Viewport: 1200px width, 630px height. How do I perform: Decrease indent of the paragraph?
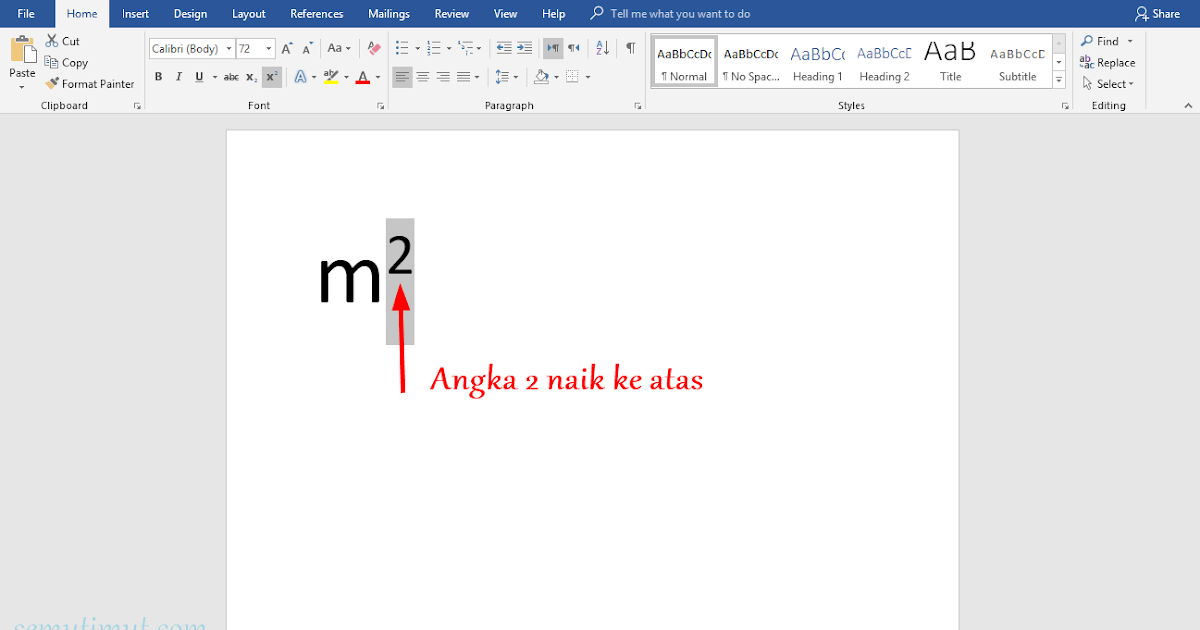504,48
